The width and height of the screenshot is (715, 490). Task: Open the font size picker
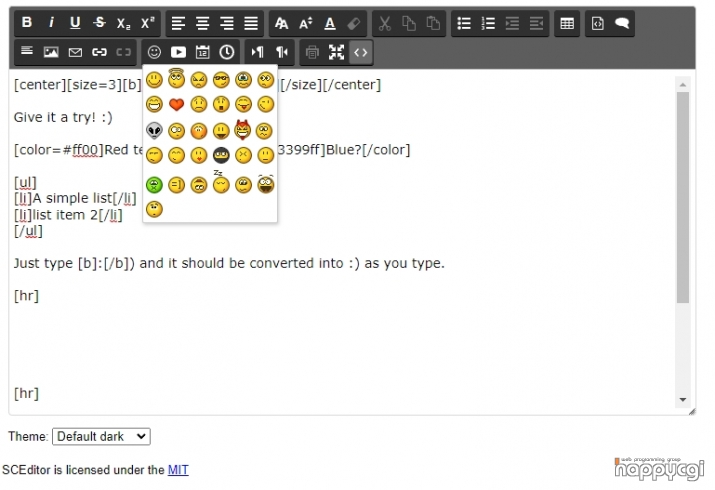306,23
